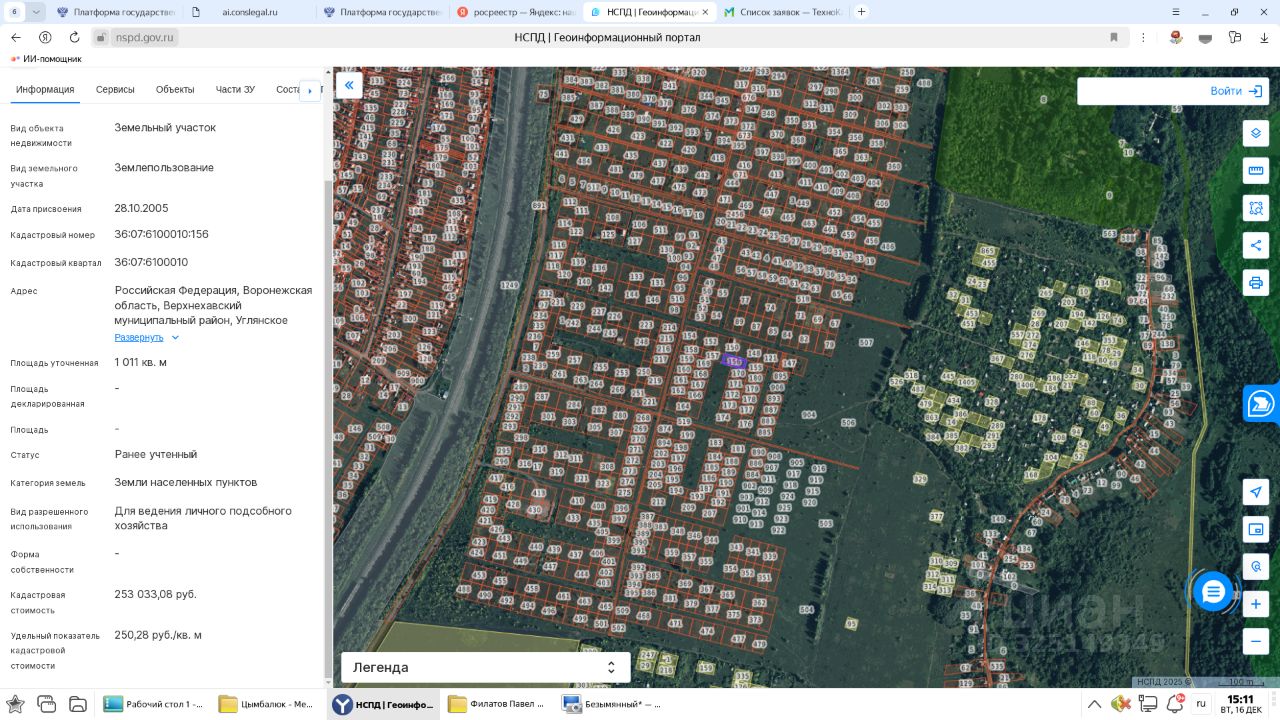Switch to the Список заявок browser tab
1280x720 pixels.
click(x=784, y=12)
